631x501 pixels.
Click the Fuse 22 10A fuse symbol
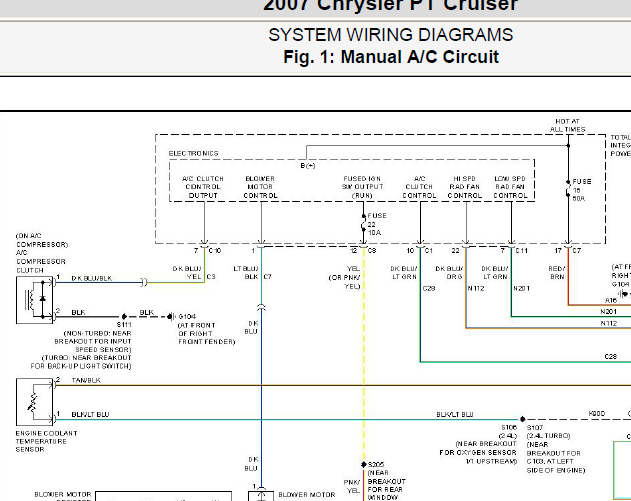click(x=363, y=225)
